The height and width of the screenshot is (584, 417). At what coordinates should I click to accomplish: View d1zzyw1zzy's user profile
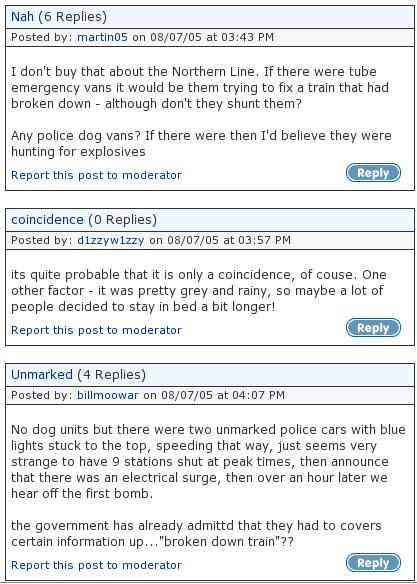(x=111, y=240)
